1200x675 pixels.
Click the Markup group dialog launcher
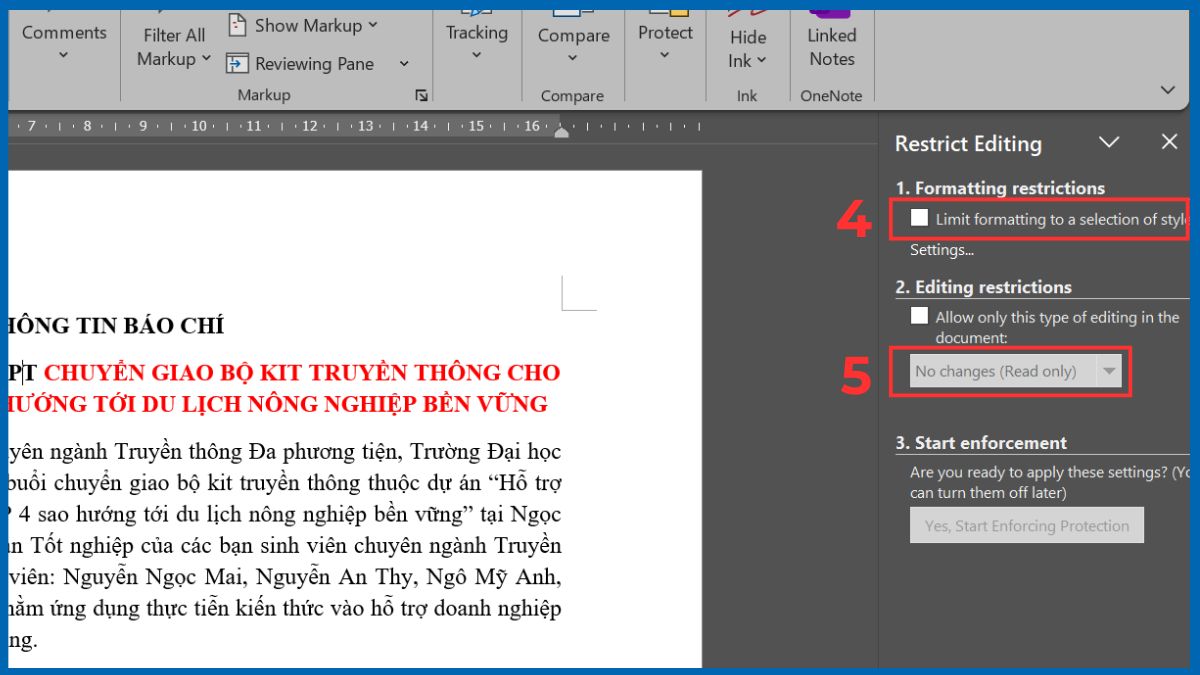click(x=421, y=95)
